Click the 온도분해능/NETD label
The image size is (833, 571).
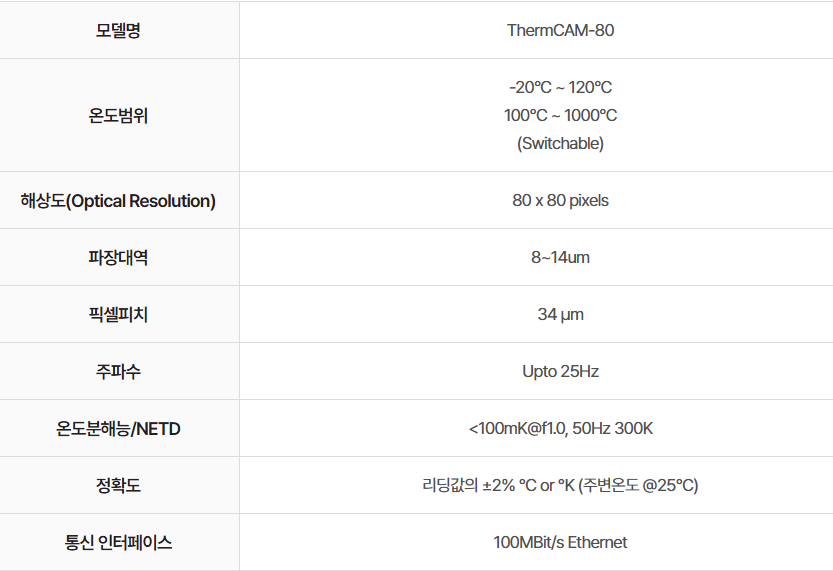coord(118,429)
